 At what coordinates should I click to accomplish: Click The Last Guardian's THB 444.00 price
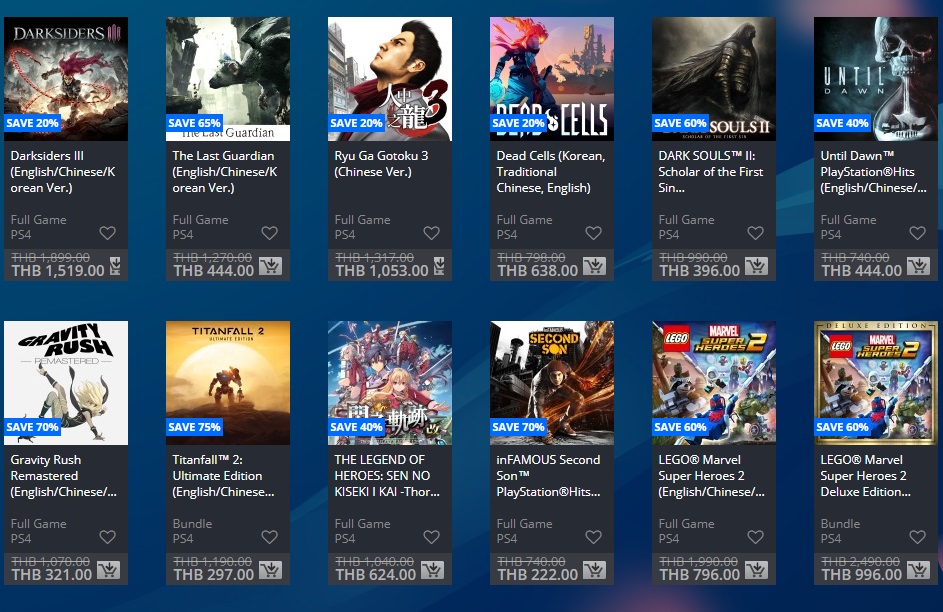coord(213,271)
